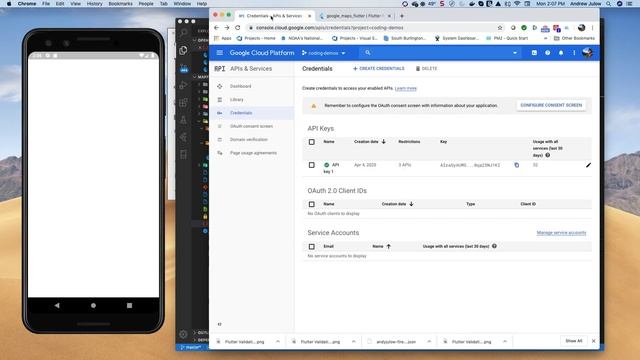Open Library in APIs & Services sidebar

(236, 100)
